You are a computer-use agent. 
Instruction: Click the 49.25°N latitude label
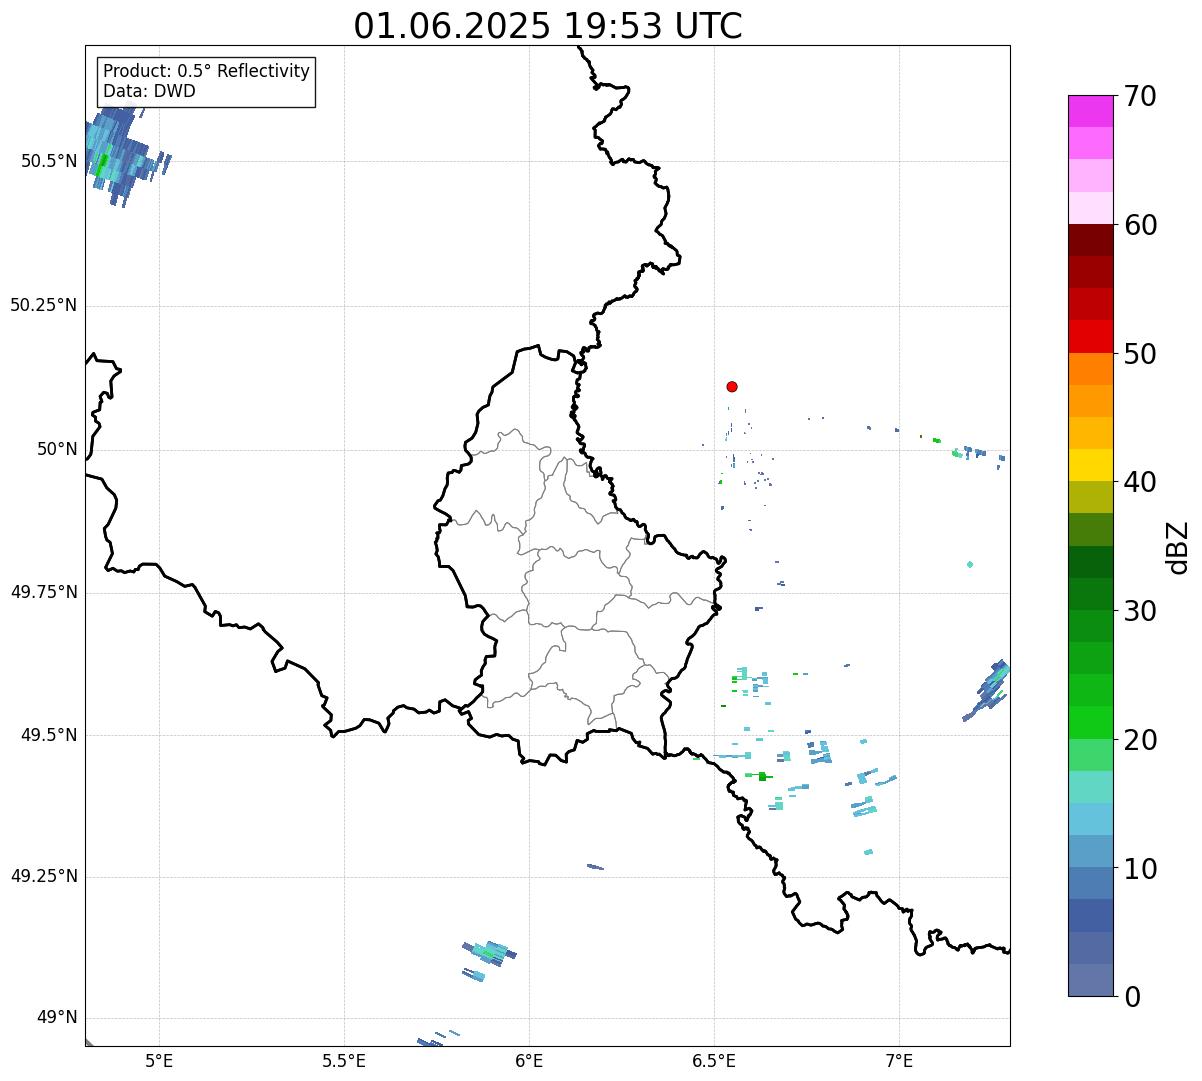(x=44, y=876)
